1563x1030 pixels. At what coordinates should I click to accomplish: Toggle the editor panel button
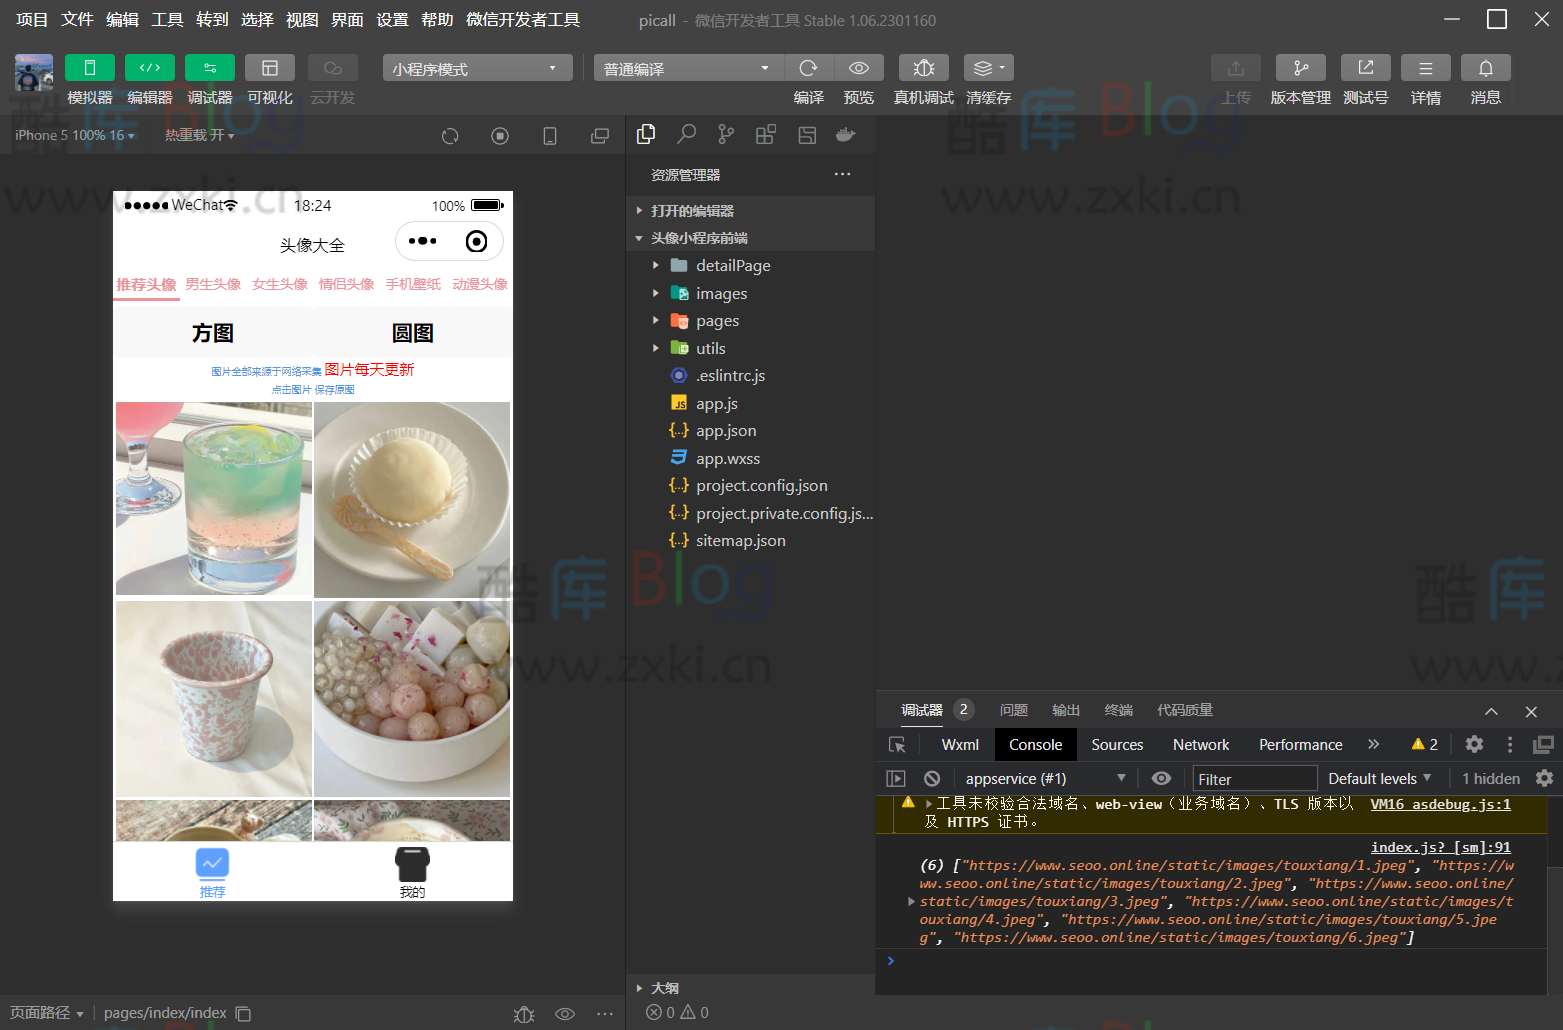(x=150, y=68)
